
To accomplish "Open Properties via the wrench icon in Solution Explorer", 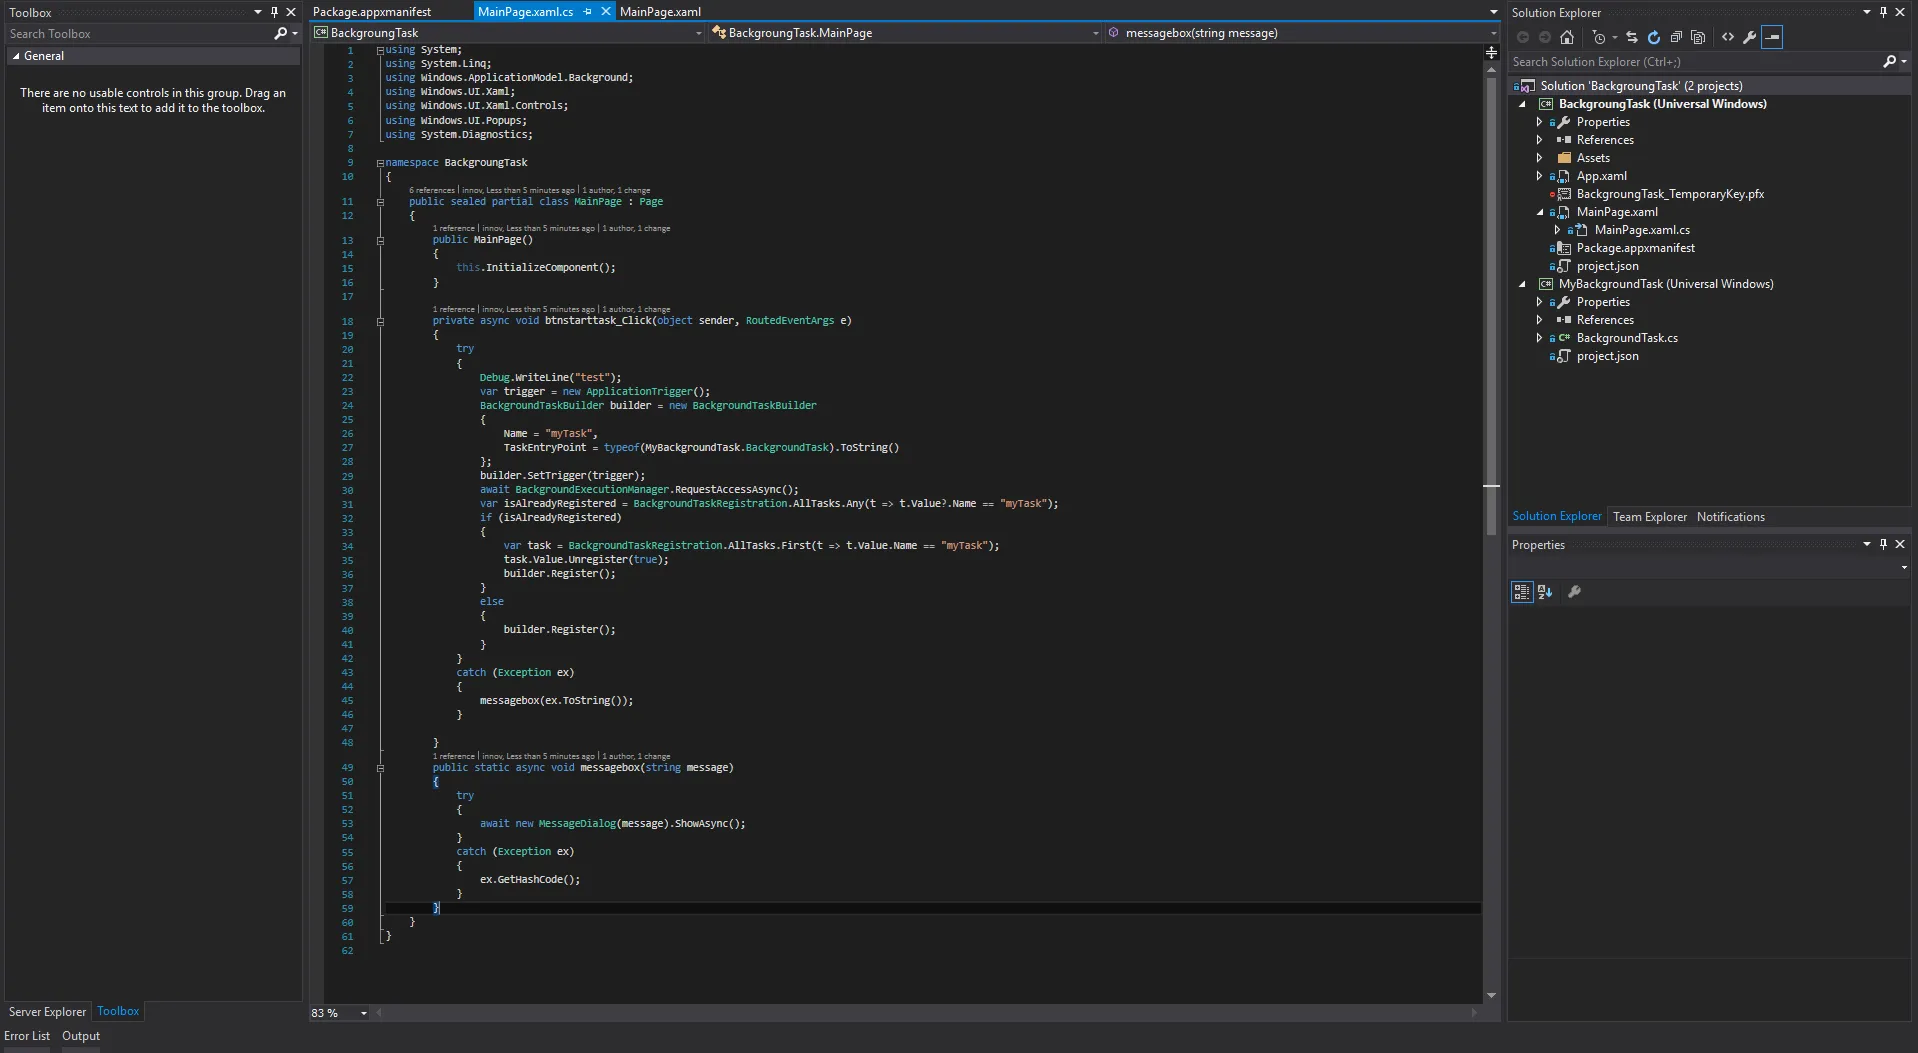I will (1749, 37).
